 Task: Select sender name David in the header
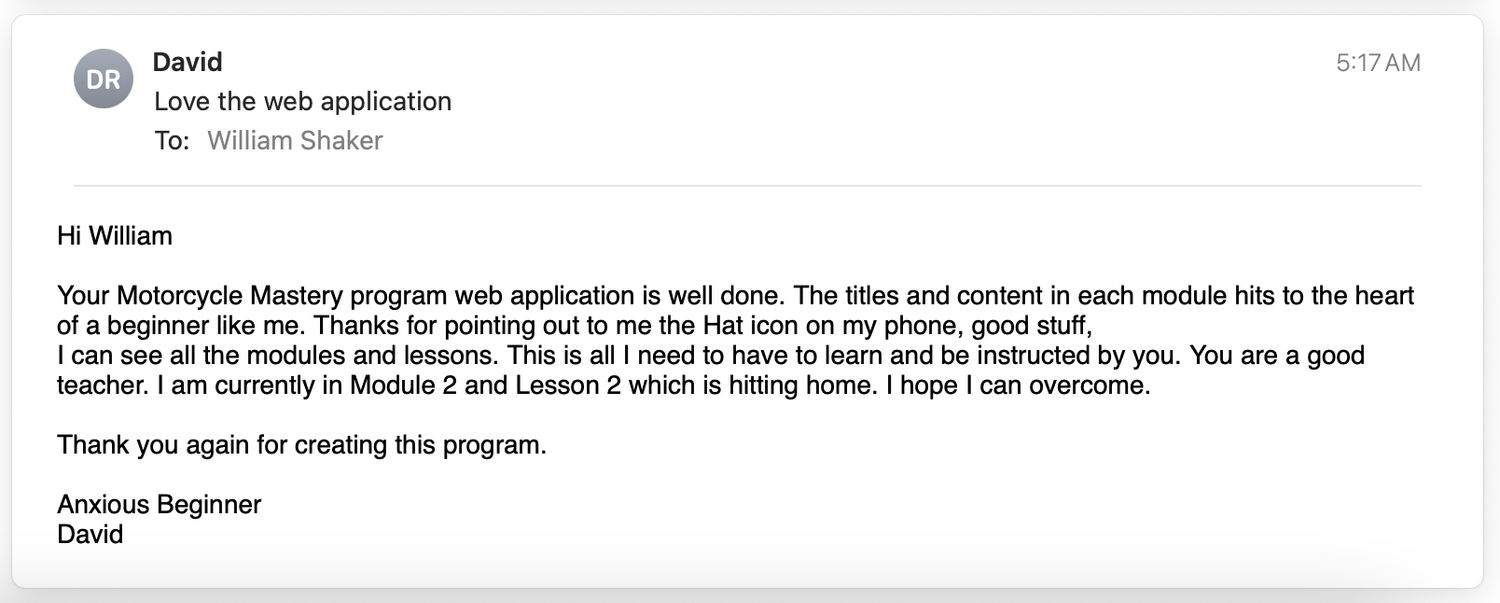pos(187,62)
